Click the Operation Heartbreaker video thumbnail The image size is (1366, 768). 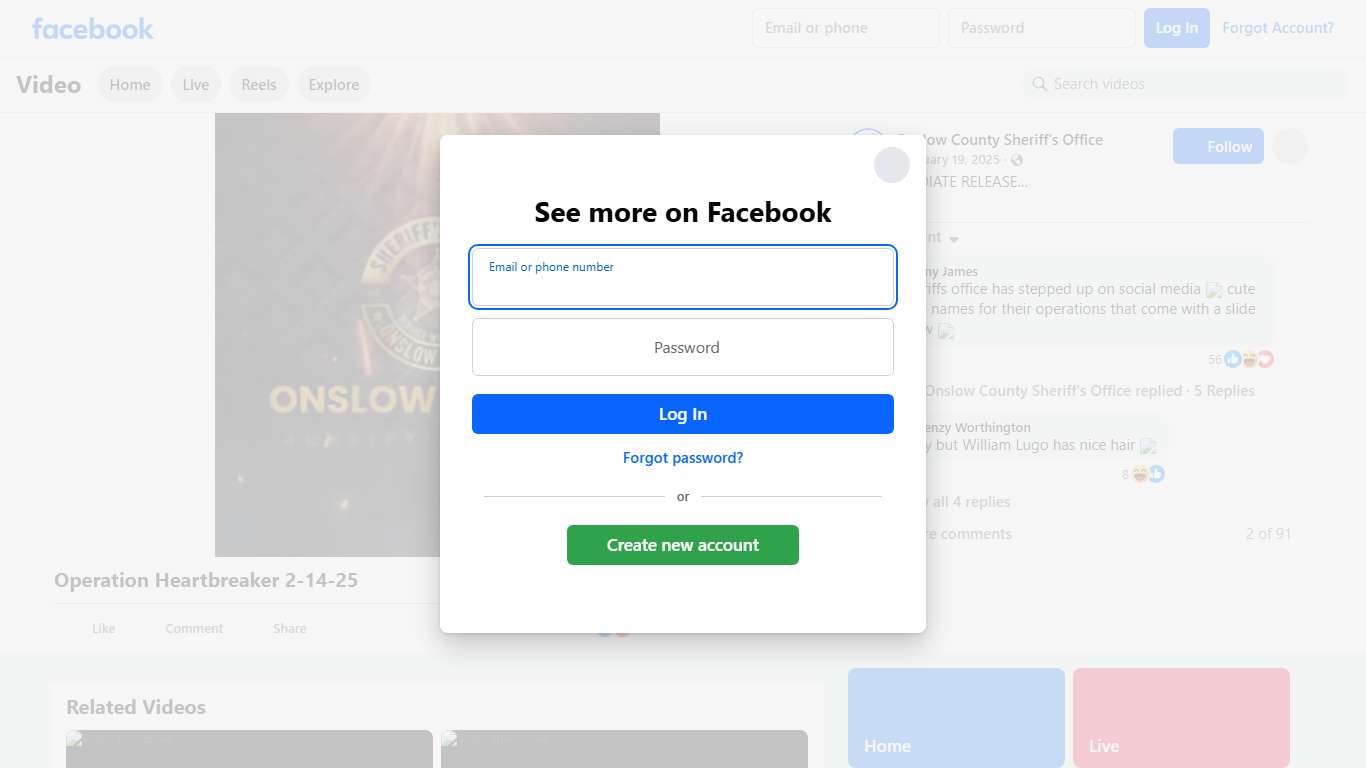[x=437, y=335]
